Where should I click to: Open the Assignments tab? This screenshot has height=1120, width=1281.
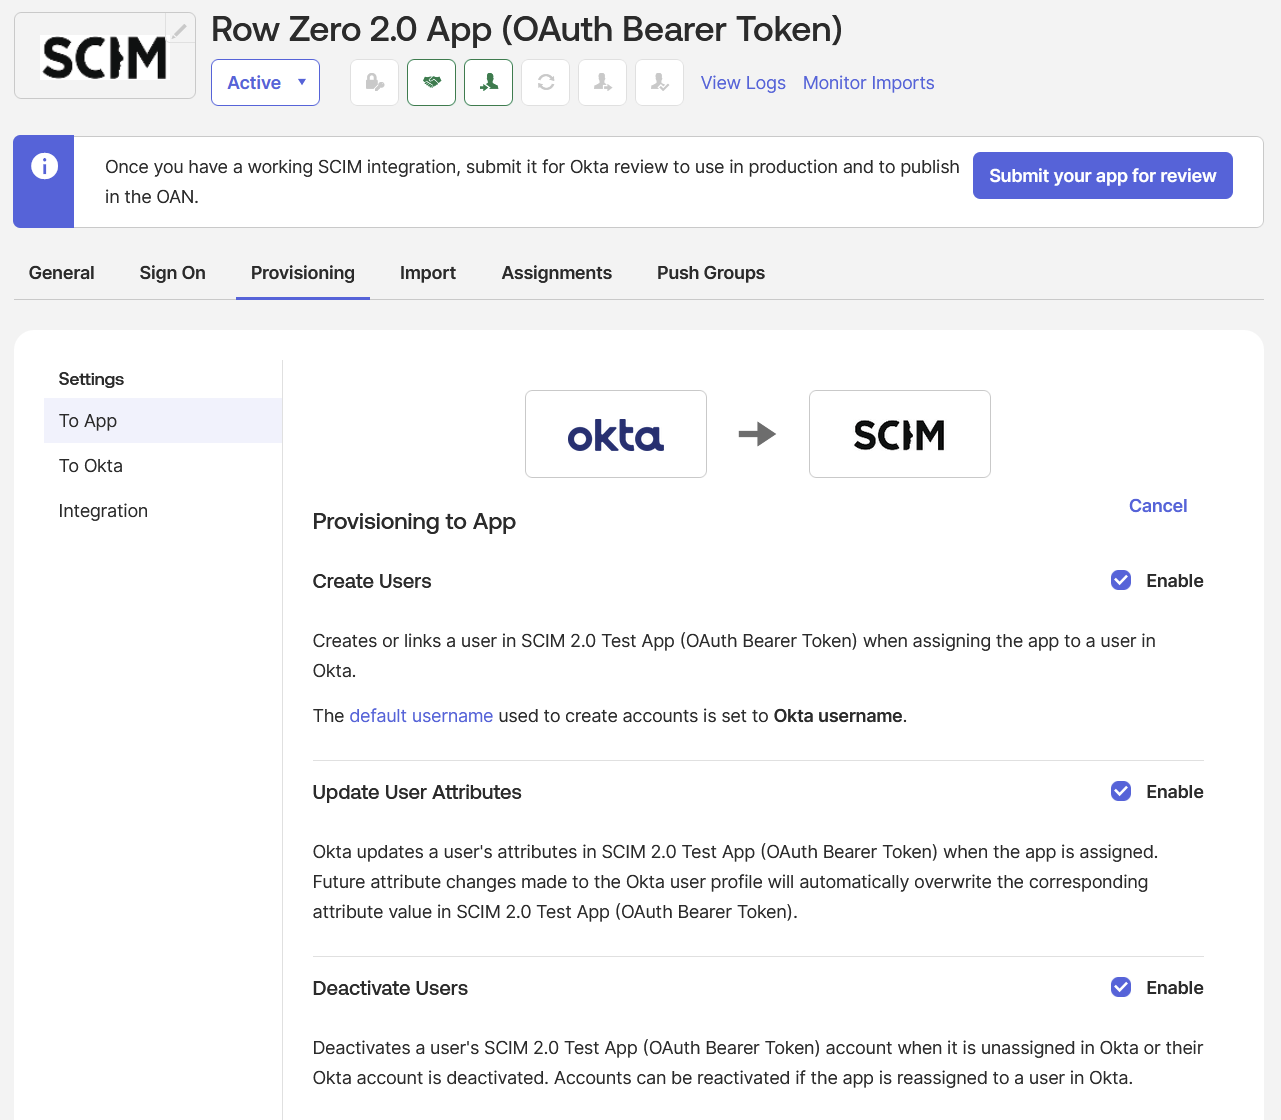pyautogui.click(x=557, y=272)
